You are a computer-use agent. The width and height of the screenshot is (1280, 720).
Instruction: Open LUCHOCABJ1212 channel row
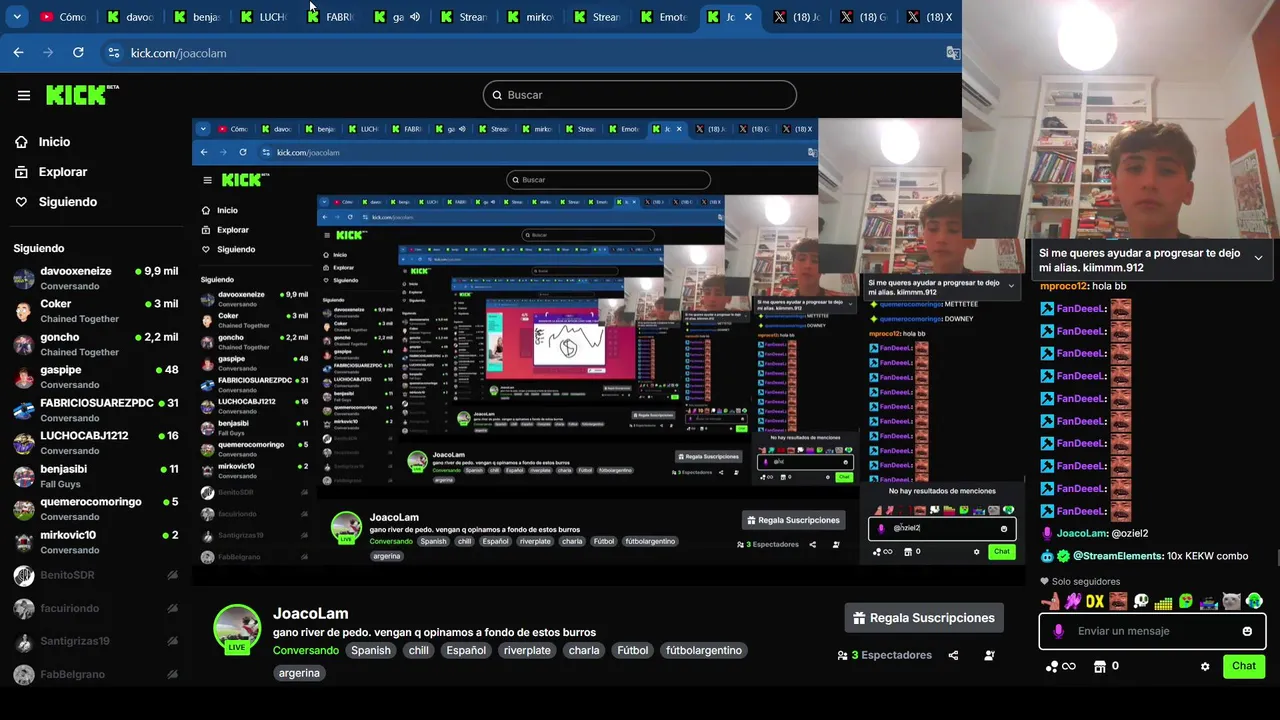pyautogui.click(x=96, y=443)
